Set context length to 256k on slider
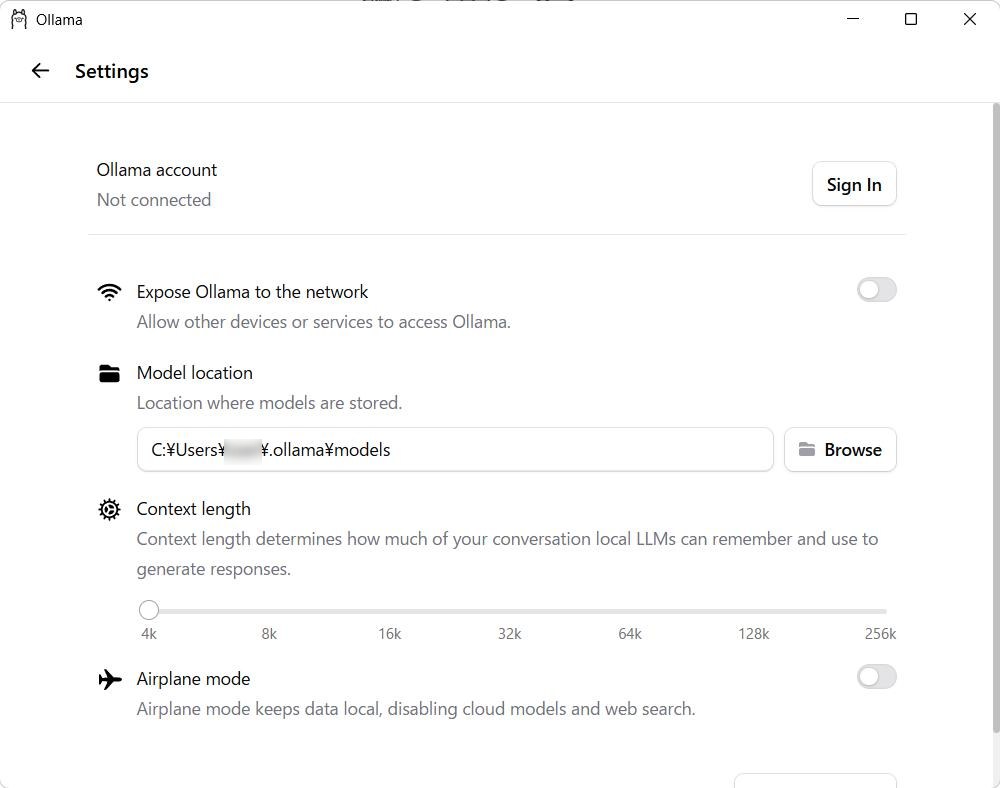1000x788 pixels. [x=884, y=610]
